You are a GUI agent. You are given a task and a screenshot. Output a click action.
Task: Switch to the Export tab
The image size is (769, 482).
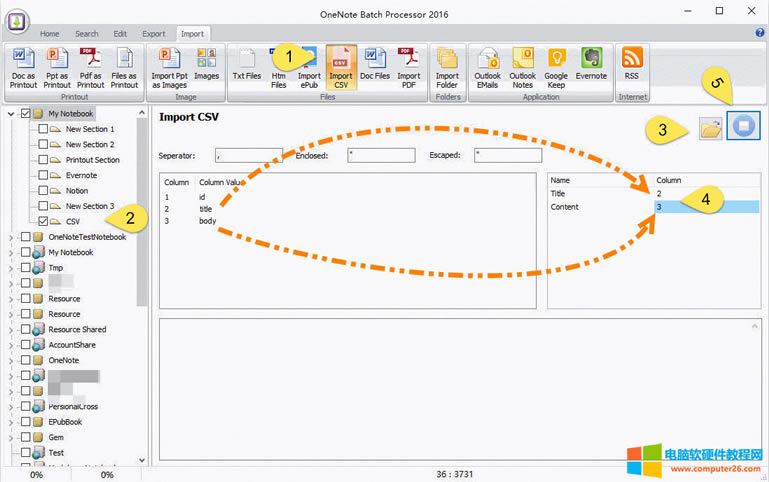coord(154,34)
